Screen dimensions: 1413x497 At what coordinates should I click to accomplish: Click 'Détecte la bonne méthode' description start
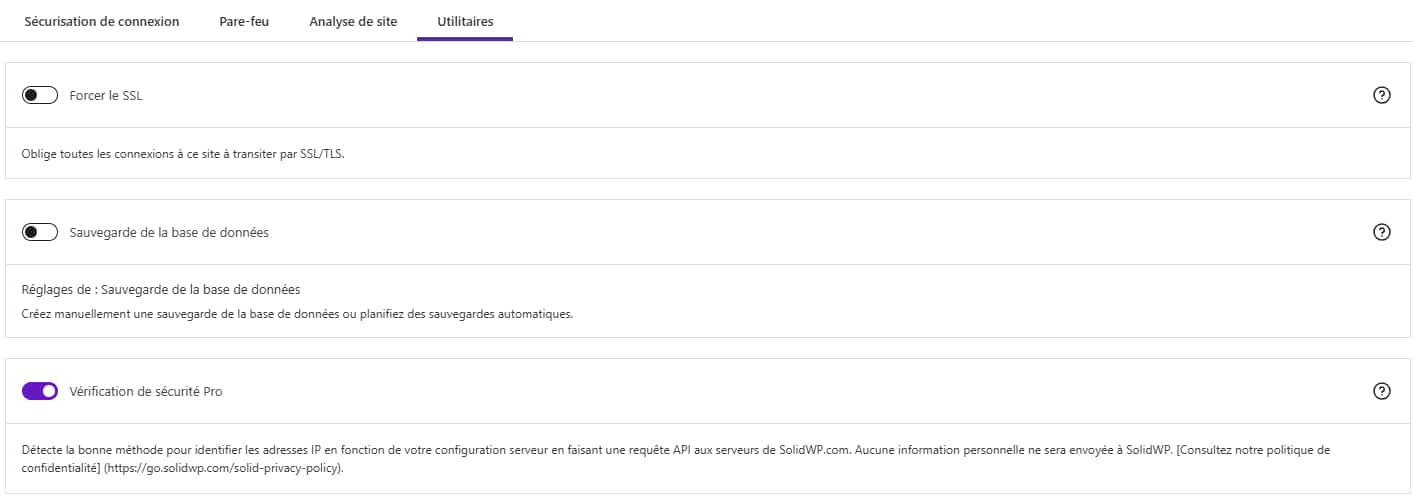[x=90, y=450]
